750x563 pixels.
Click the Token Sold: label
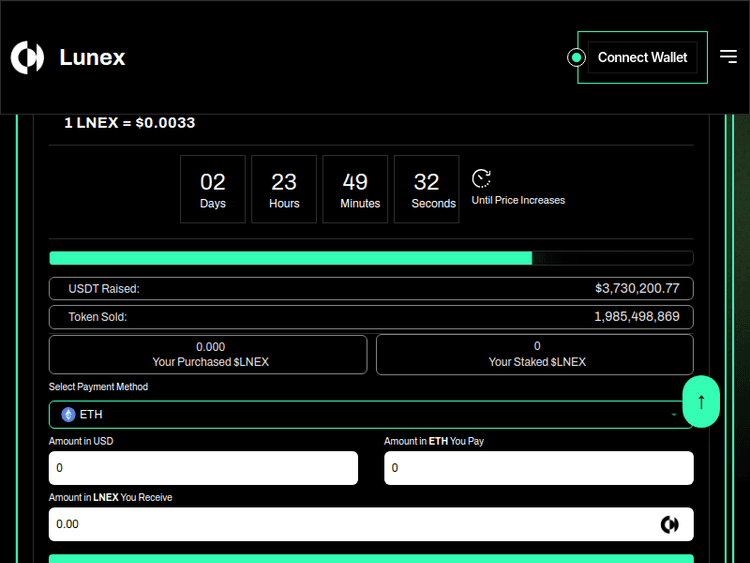tap(98, 317)
